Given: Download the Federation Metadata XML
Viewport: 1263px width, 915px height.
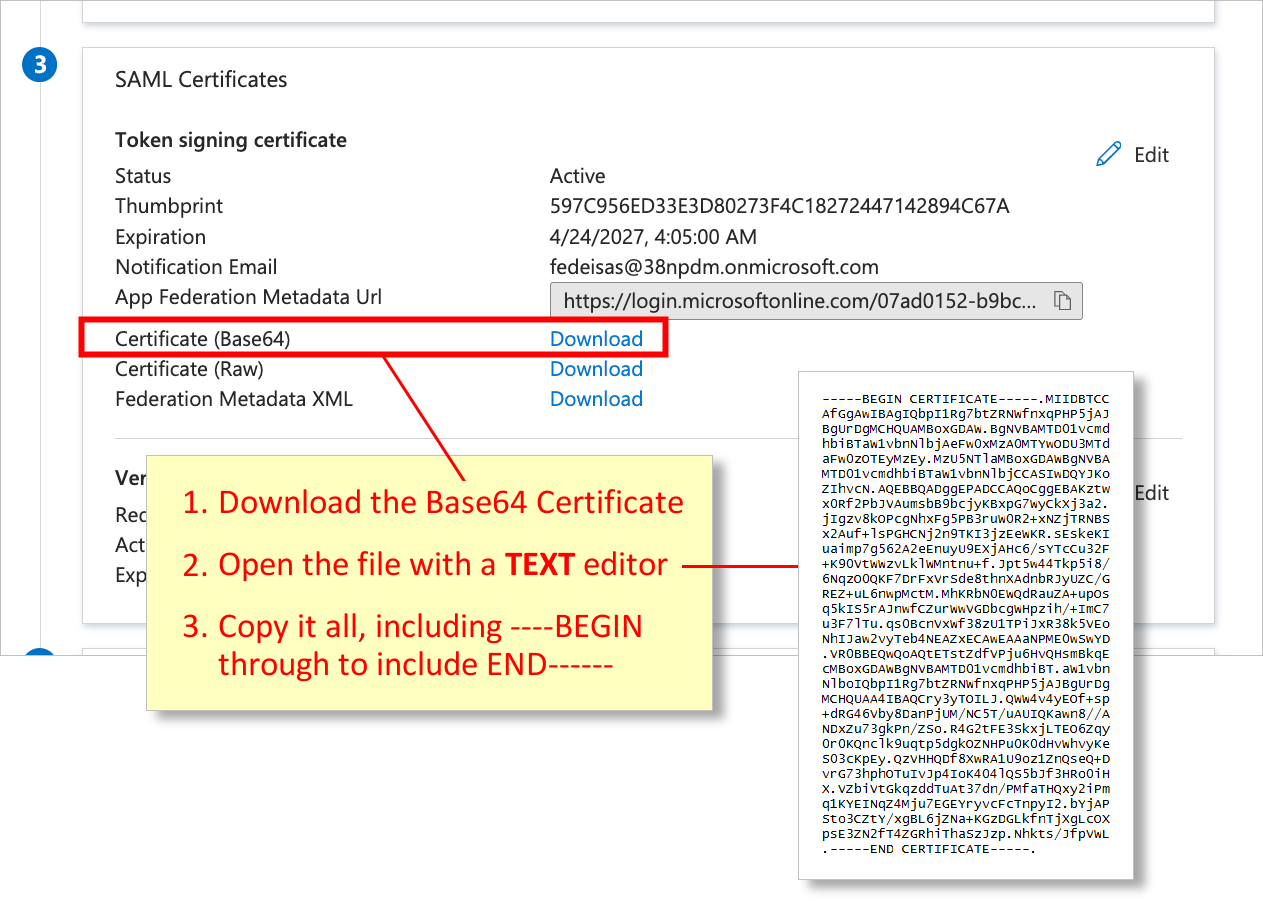Looking at the screenshot, I should pyautogui.click(x=596, y=399).
